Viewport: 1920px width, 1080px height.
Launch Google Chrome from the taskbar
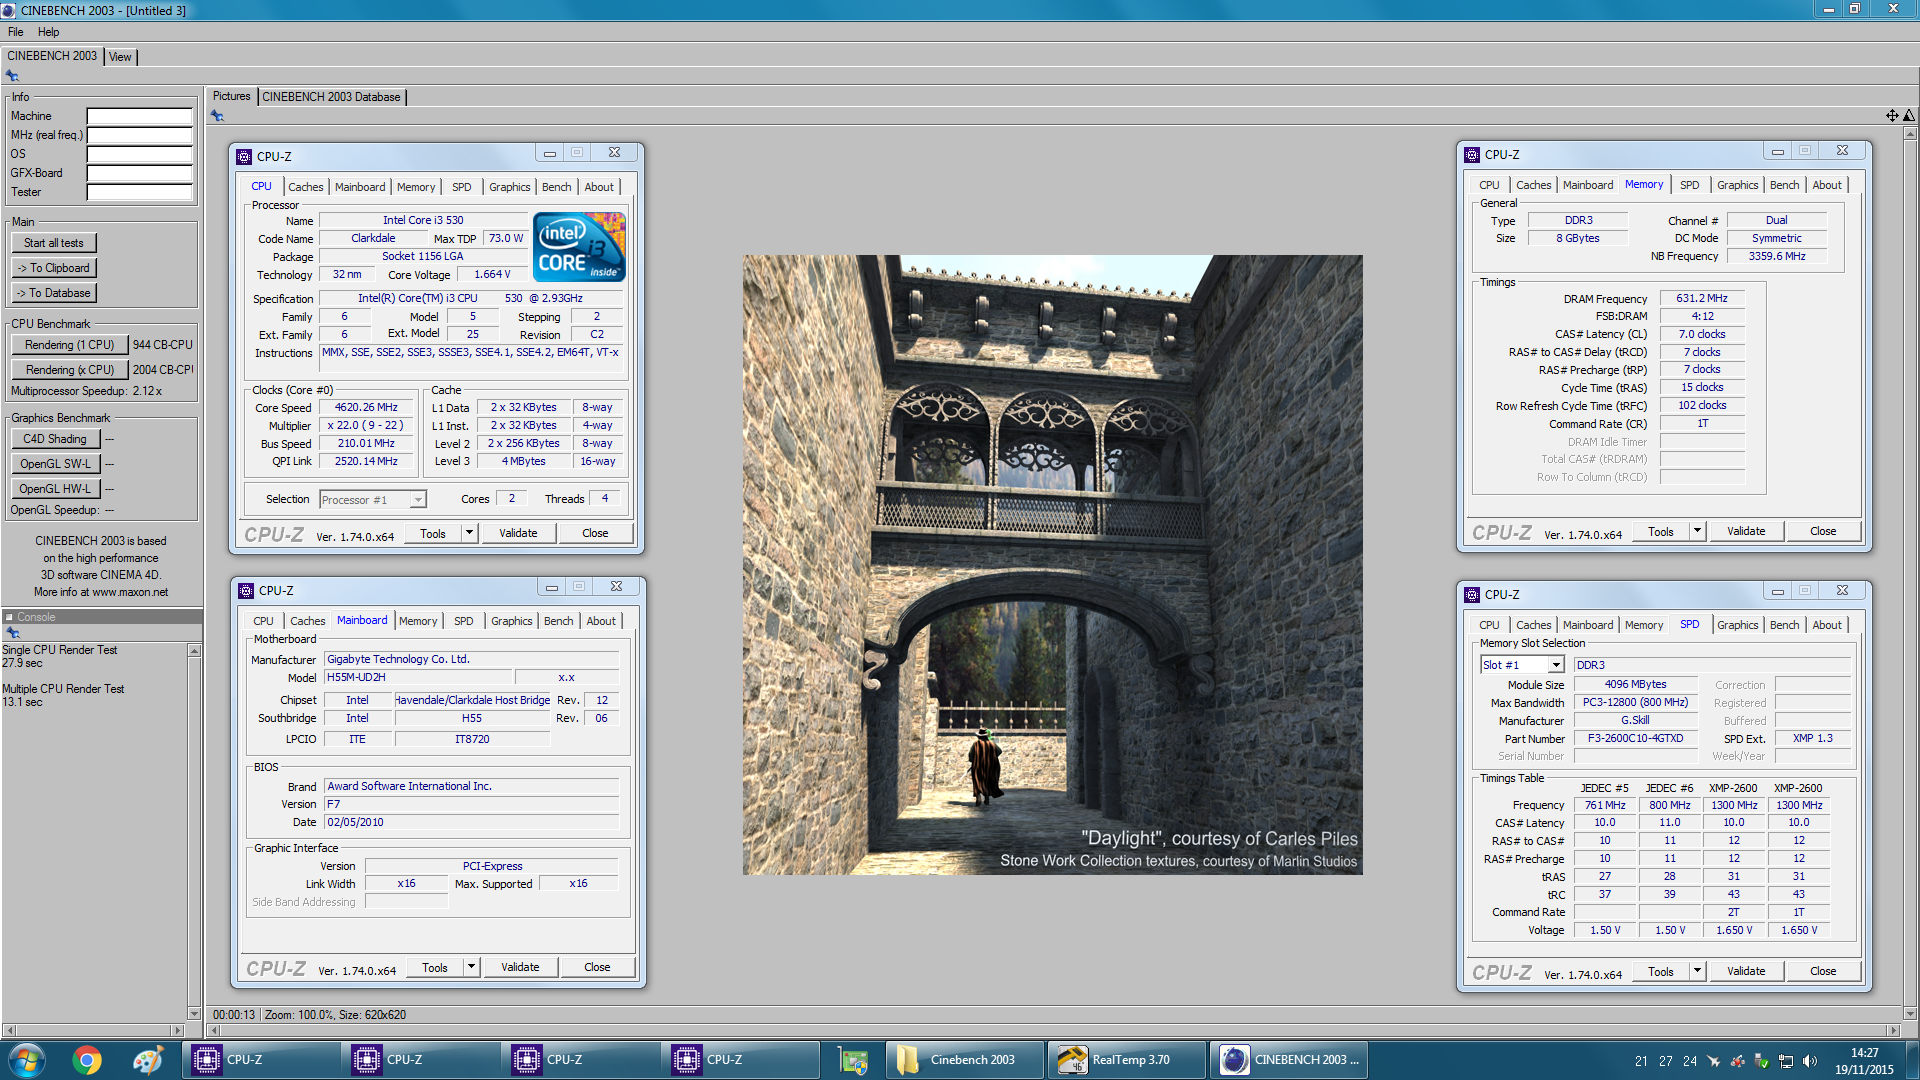coord(87,1060)
